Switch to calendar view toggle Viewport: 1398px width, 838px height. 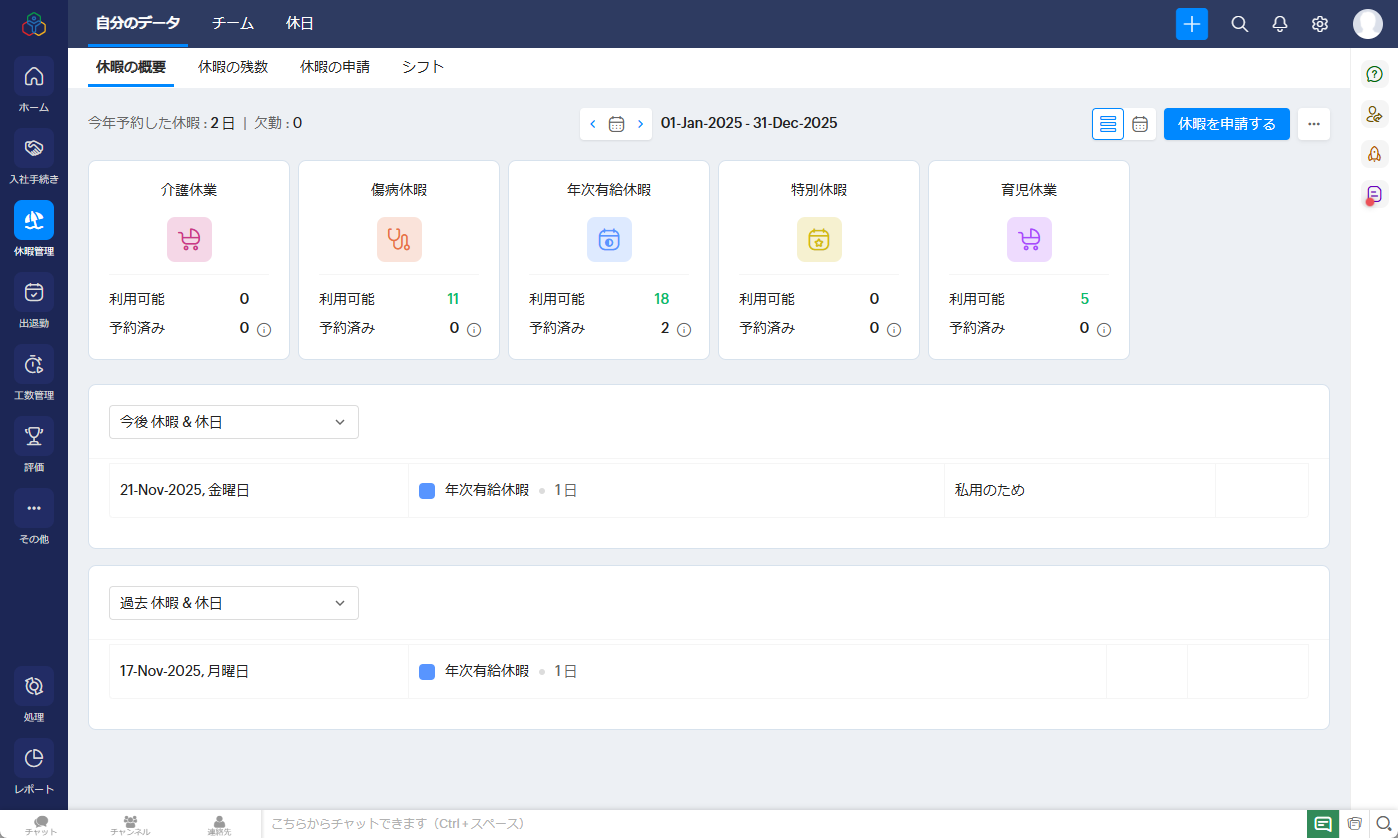pyautogui.click(x=1139, y=124)
